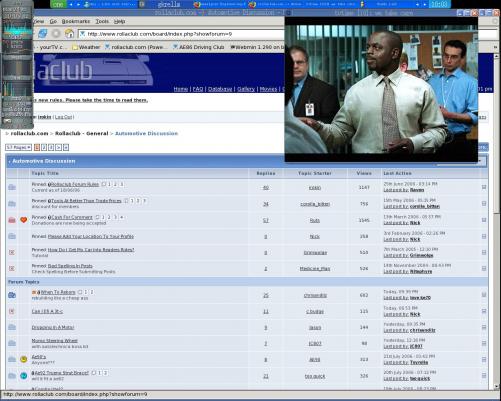Click the new-posts folder icon of When To Rebore
Screen dimensions: 501x401
pos(12,295)
